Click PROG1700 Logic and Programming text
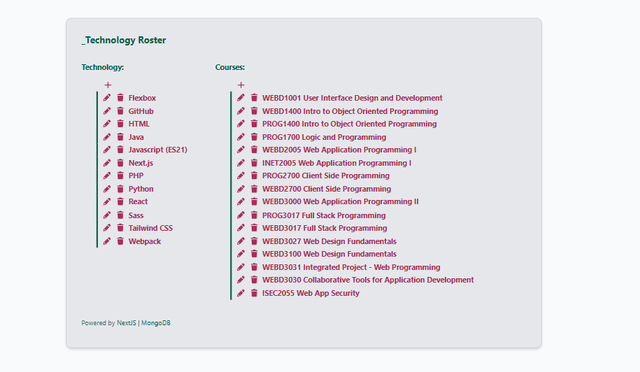640x372 pixels. [324, 137]
